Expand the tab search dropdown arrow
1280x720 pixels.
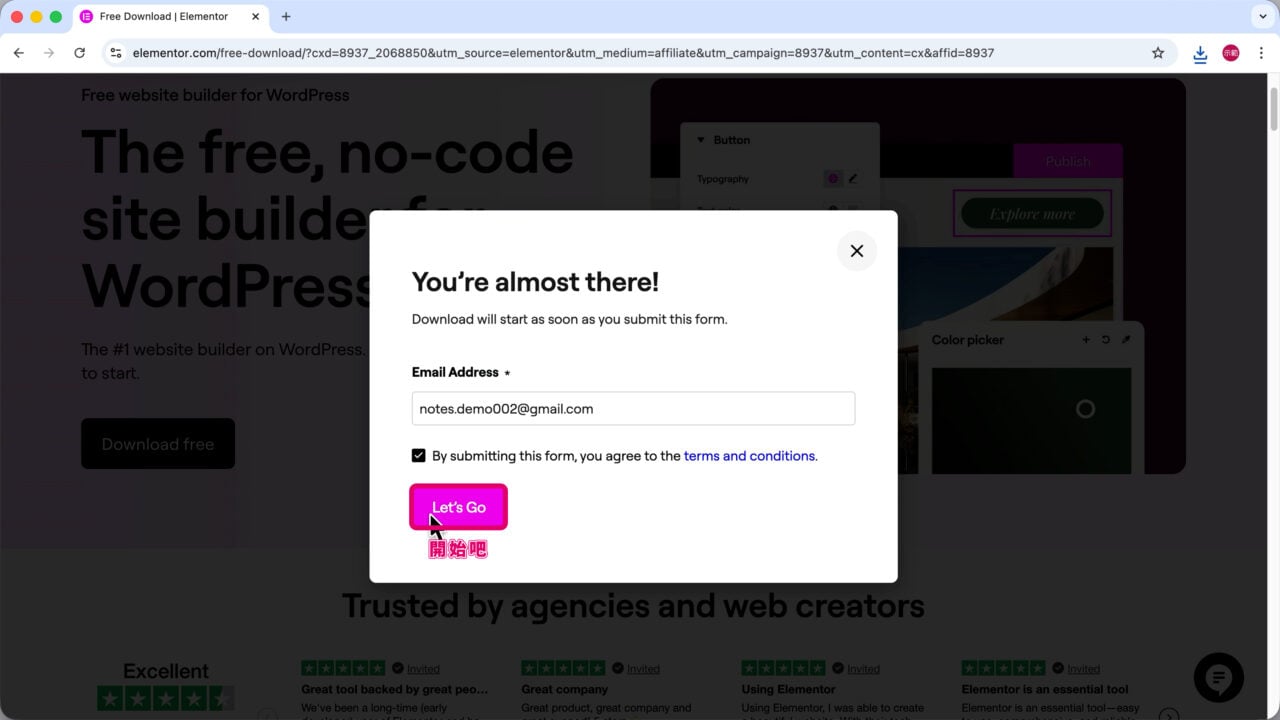[1262, 17]
